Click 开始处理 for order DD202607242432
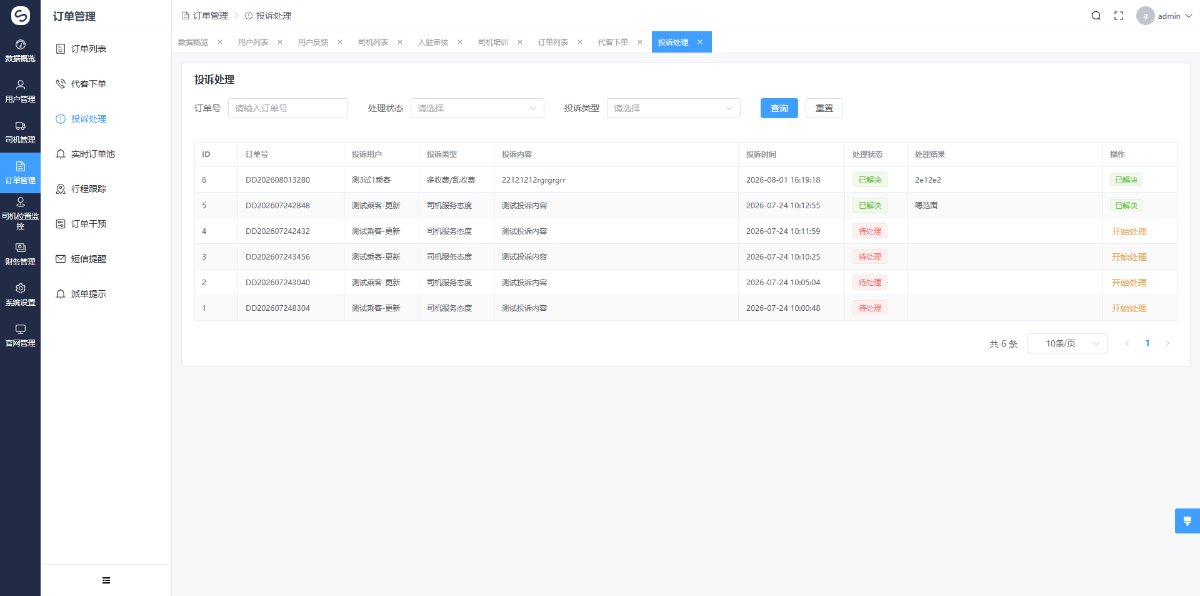Image resolution: width=1200 pixels, height=596 pixels. click(1128, 231)
